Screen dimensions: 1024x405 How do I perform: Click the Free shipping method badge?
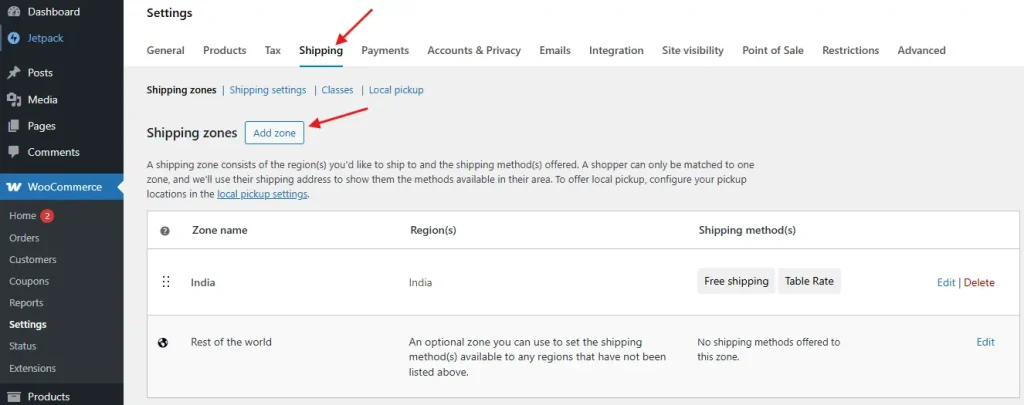(736, 282)
